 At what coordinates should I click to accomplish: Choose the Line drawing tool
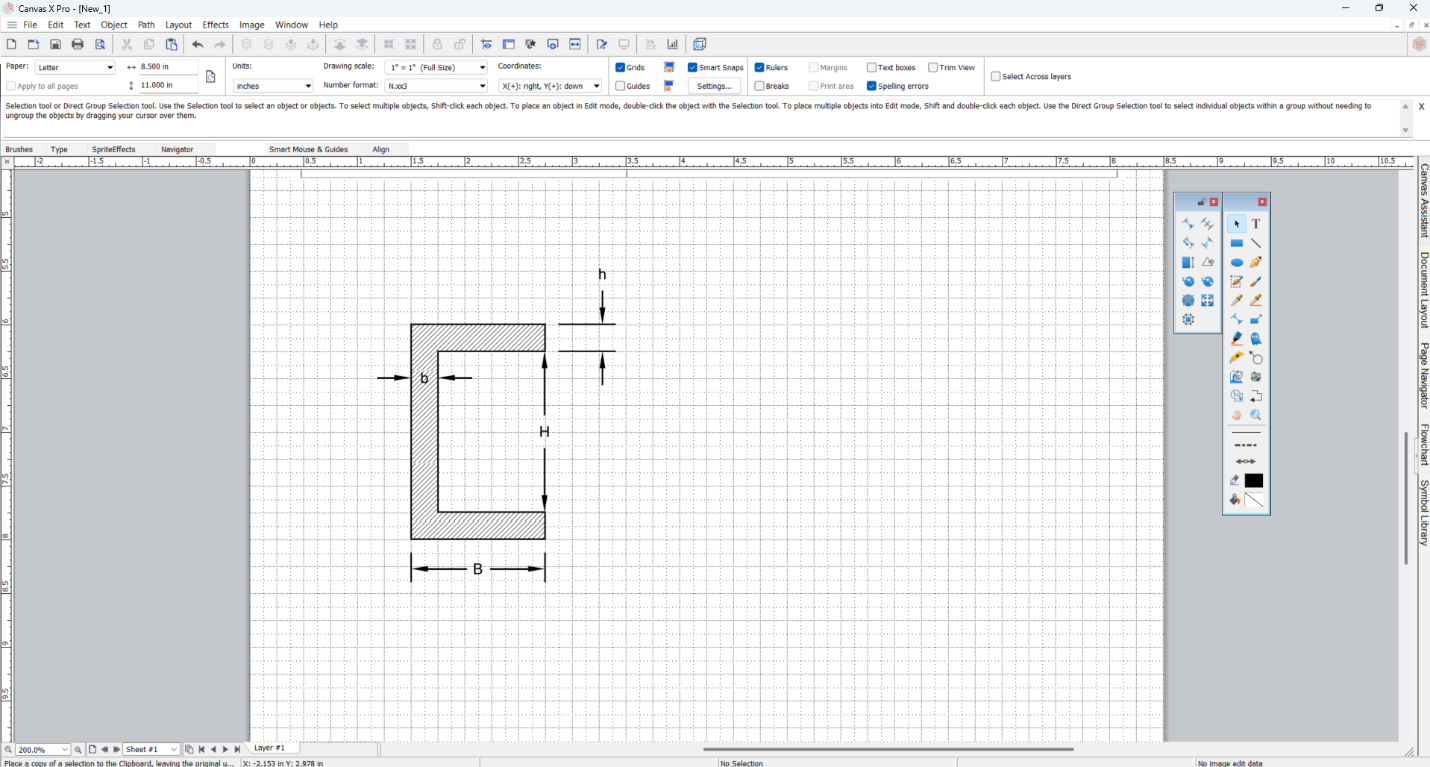1256,243
